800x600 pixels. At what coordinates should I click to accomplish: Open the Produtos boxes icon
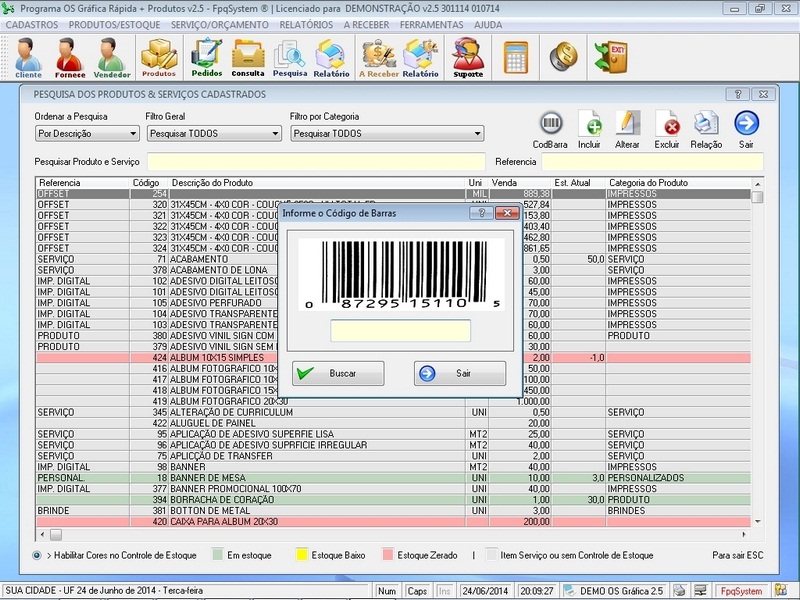pos(158,58)
